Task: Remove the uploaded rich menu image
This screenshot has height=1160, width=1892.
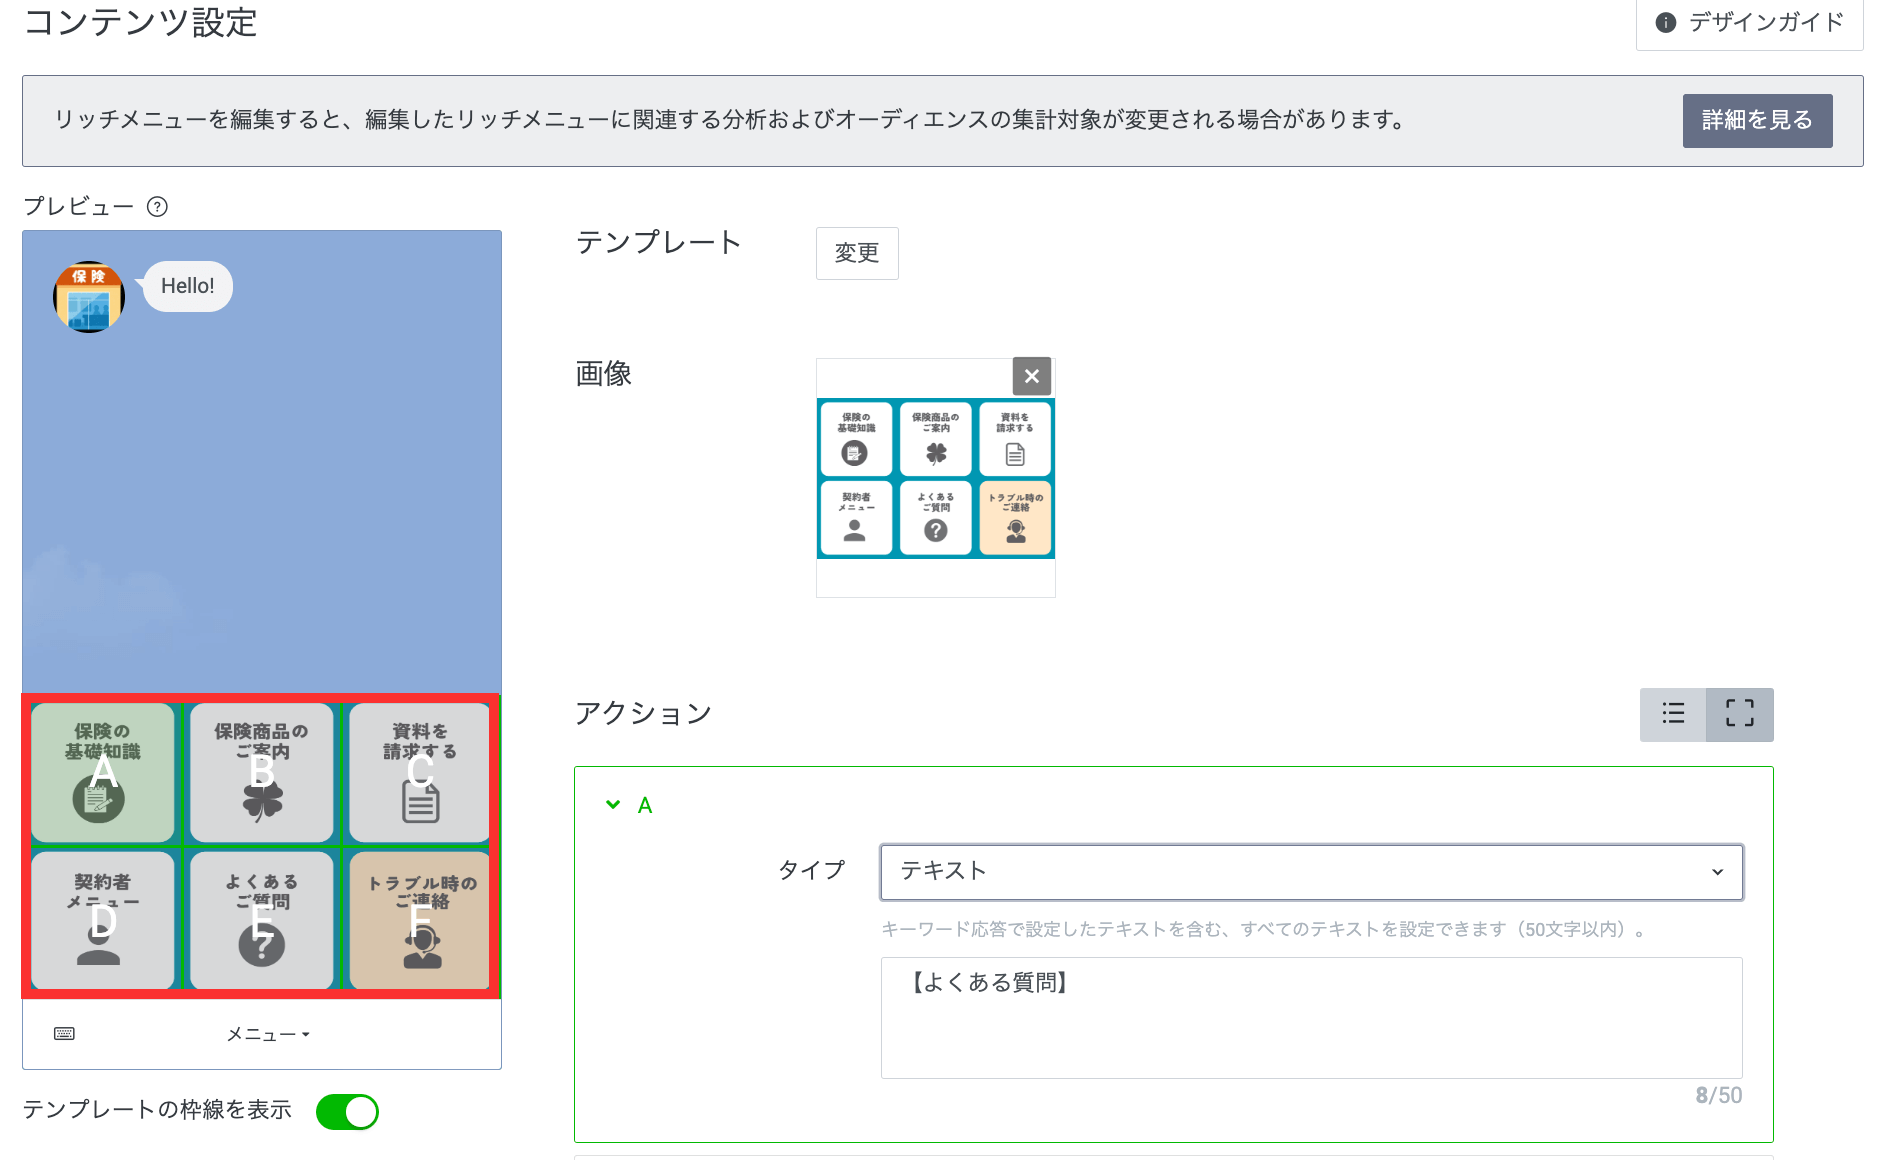Action: [1031, 376]
